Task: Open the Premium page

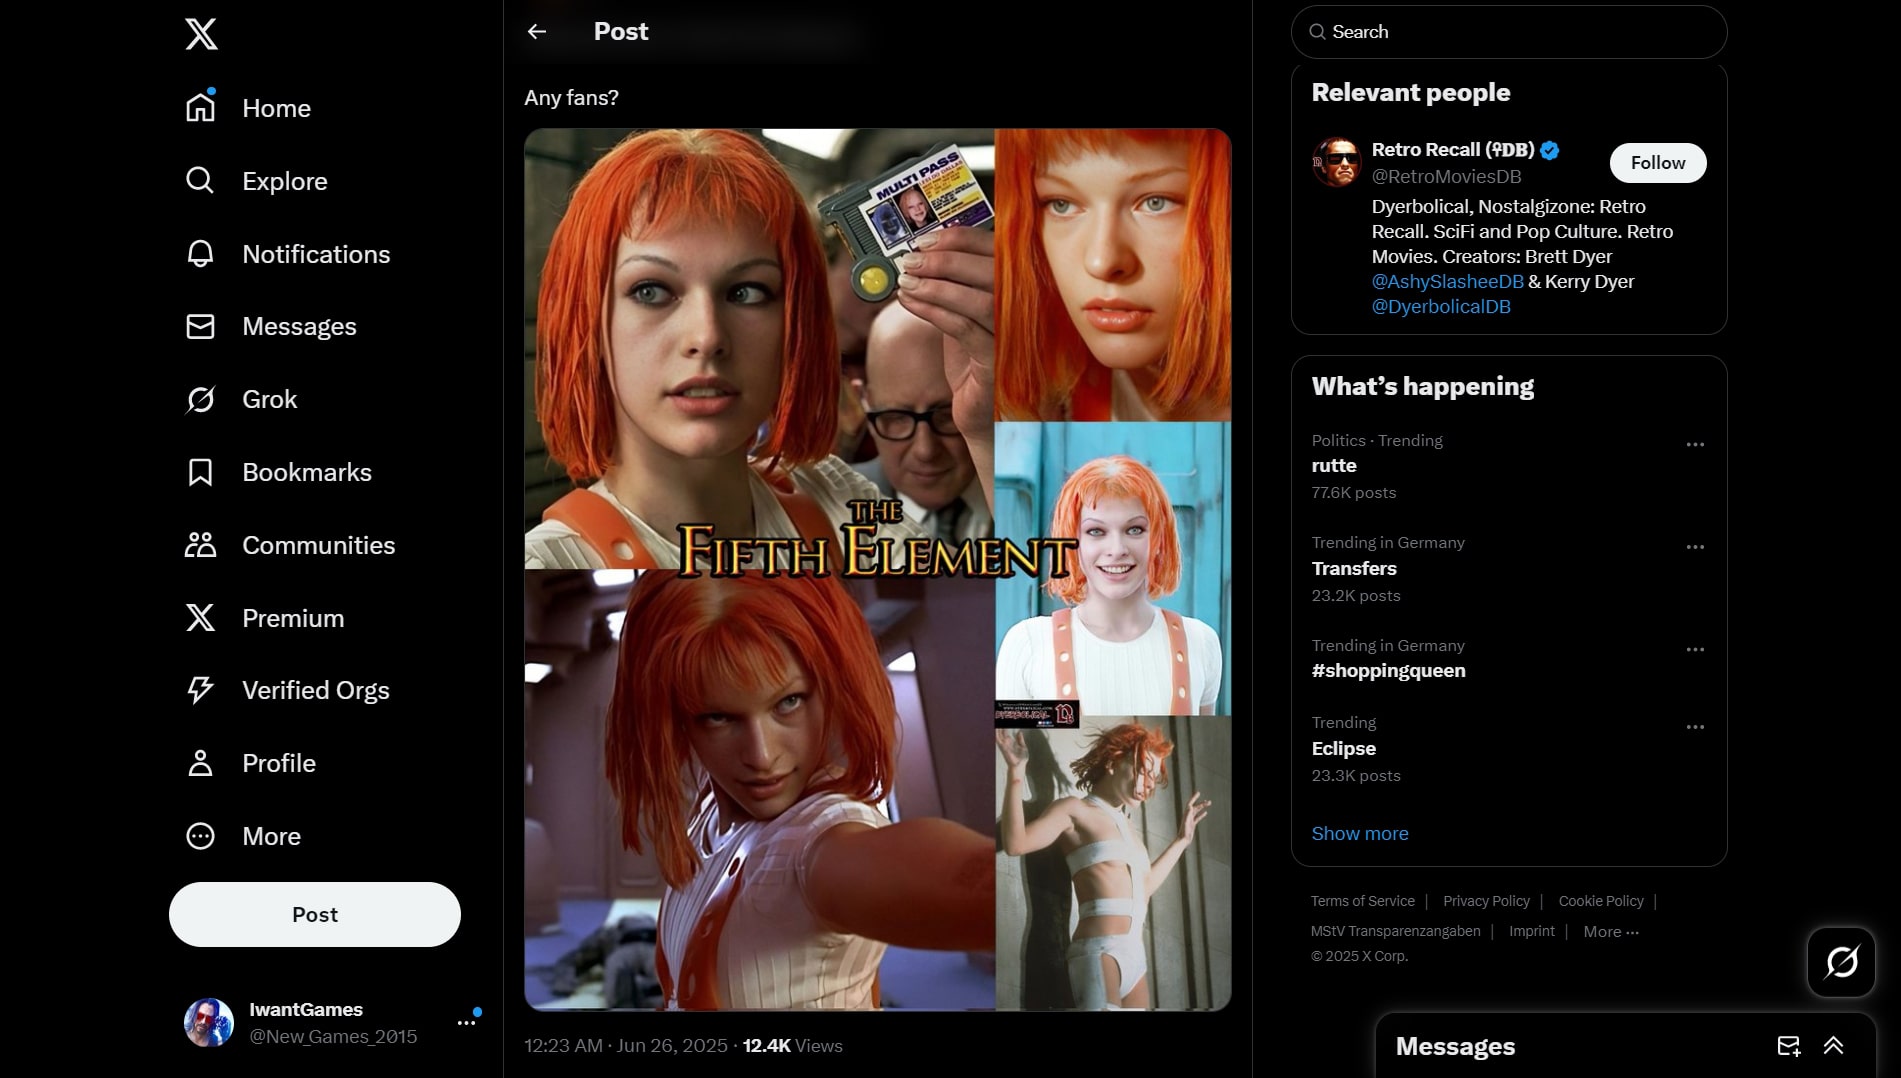Action: pos(265,618)
